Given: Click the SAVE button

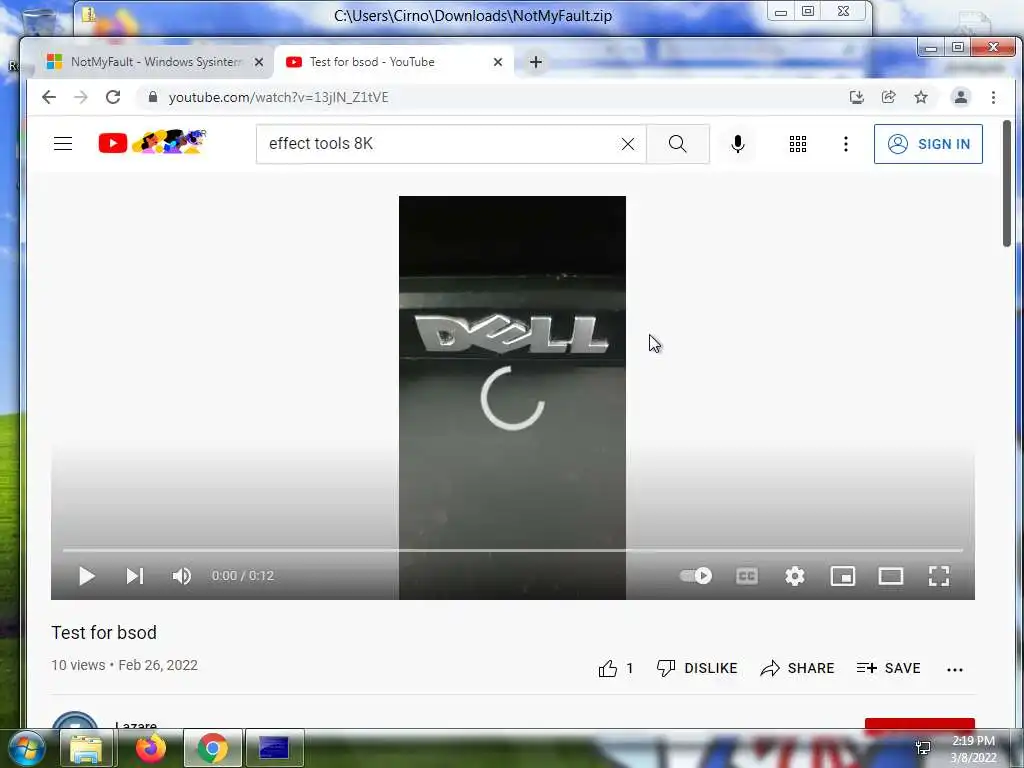Looking at the screenshot, I should tap(888, 668).
